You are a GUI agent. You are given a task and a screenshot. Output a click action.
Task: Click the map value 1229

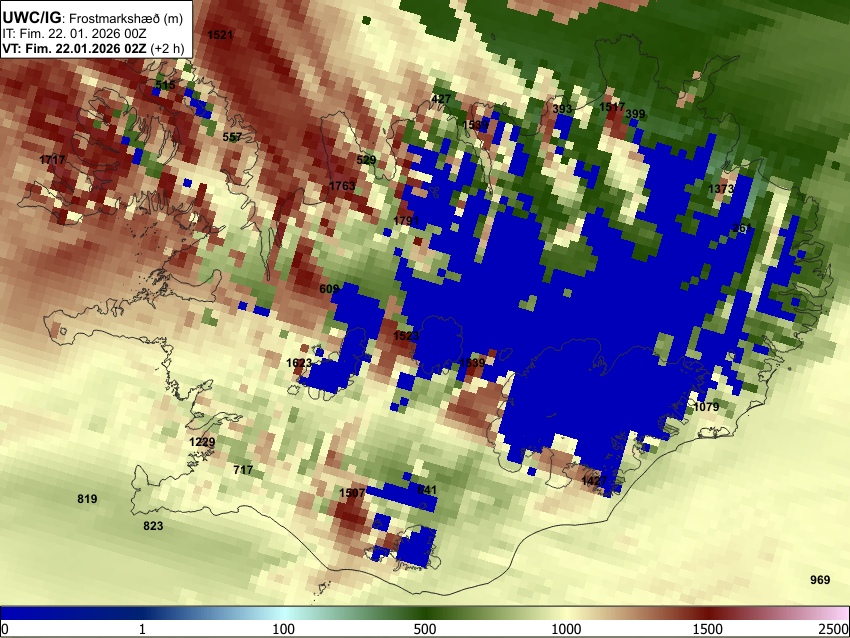click(x=202, y=442)
